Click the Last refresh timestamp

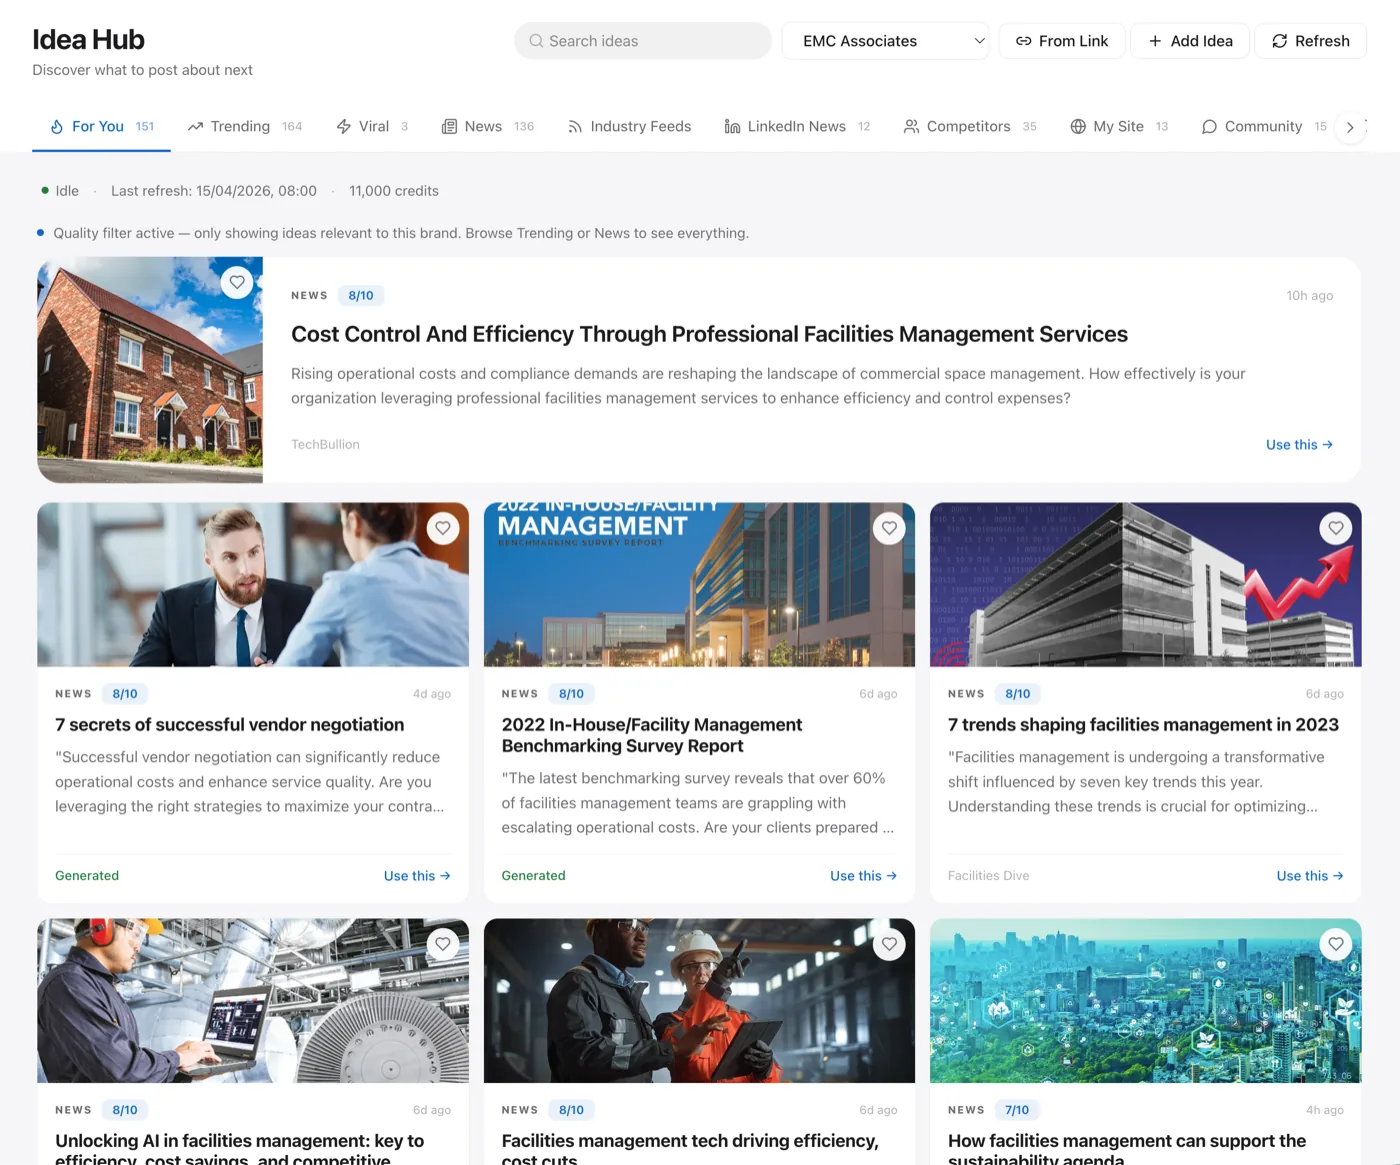click(x=214, y=191)
